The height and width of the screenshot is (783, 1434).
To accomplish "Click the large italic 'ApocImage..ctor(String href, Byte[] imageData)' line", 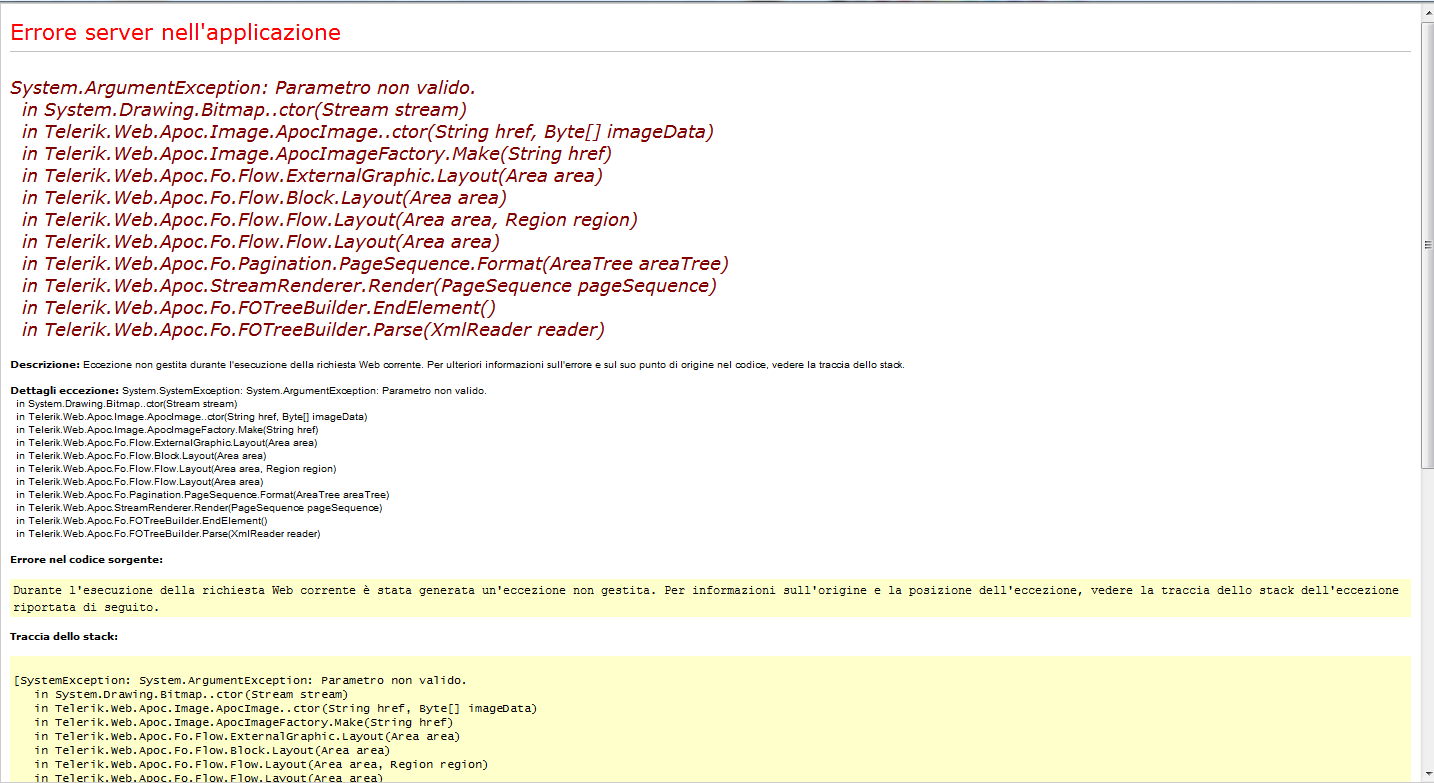I will (x=367, y=132).
